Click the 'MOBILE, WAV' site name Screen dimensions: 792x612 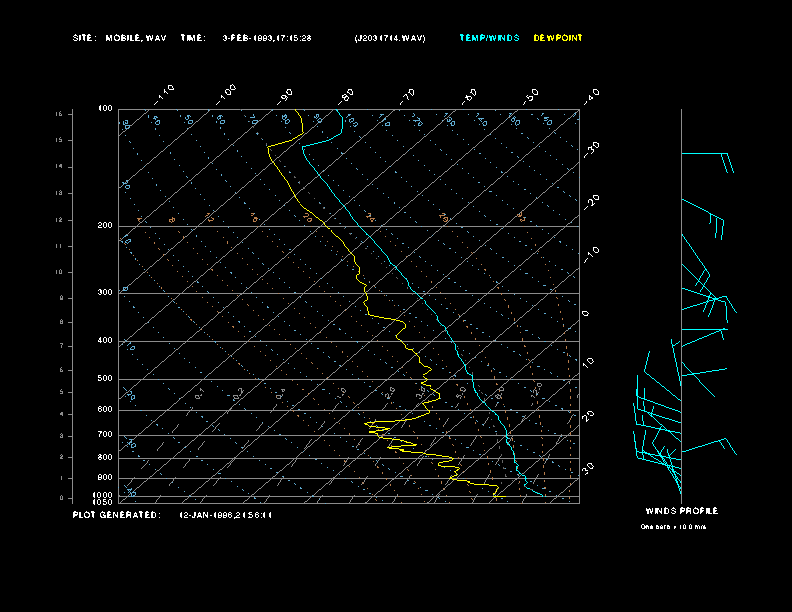[136, 38]
